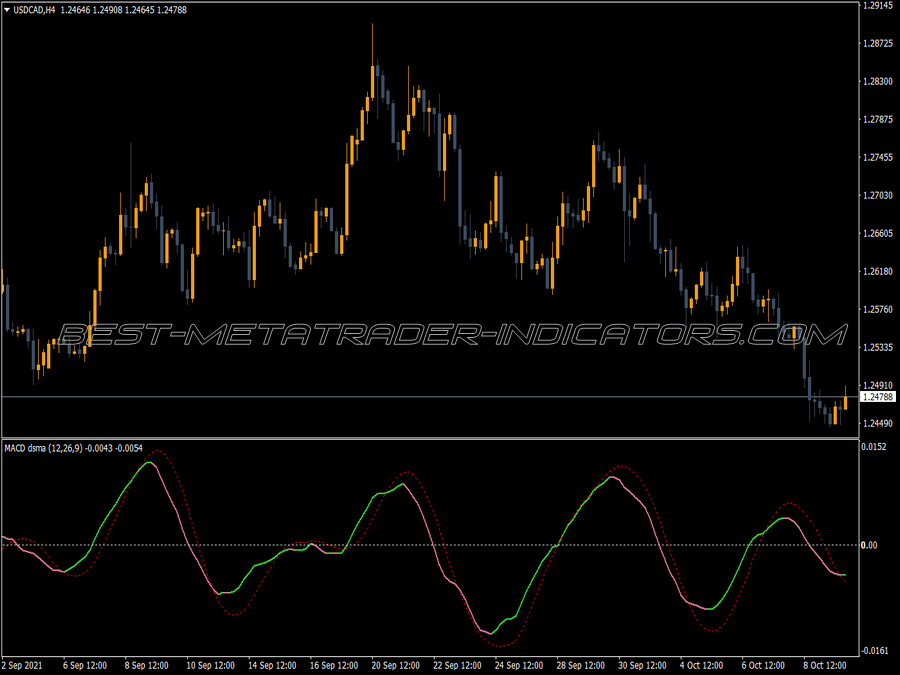
Task: Click price scale value 1.28300
Action: [878, 82]
